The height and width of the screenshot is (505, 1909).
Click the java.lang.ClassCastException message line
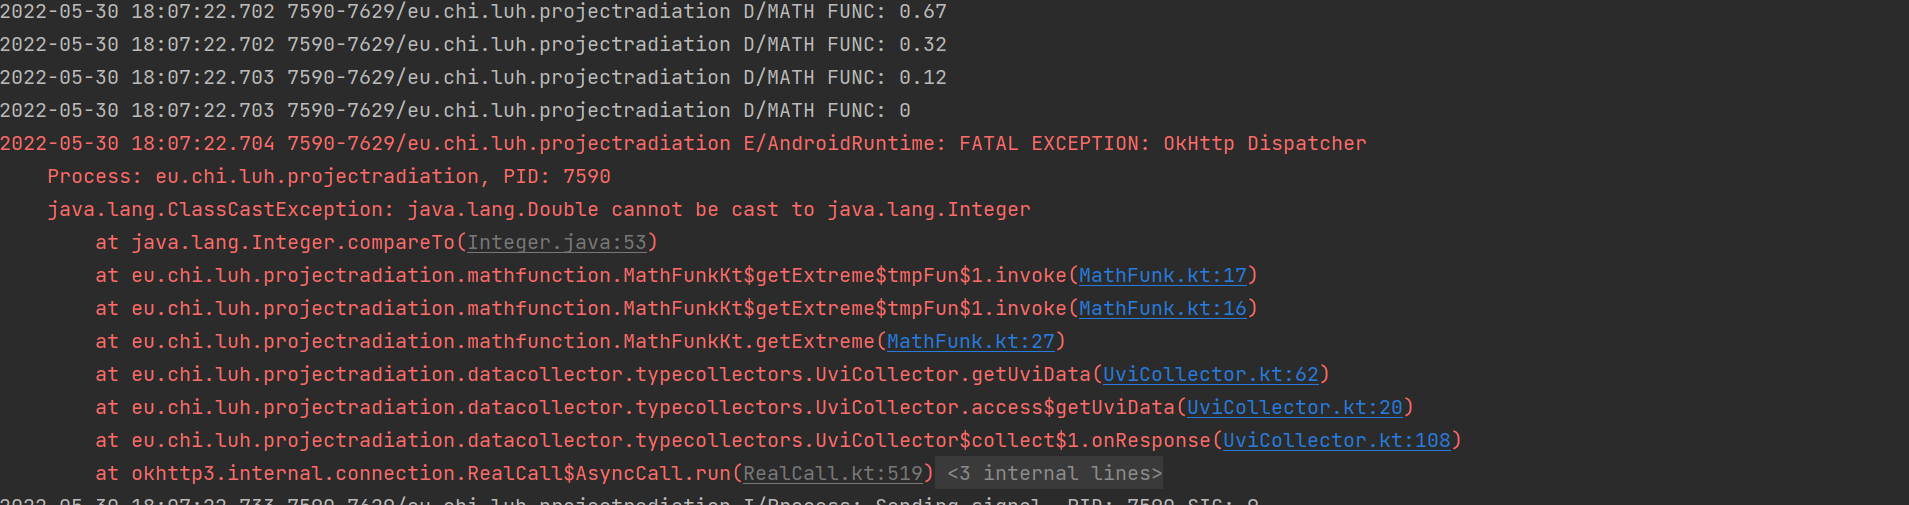[x=539, y=209]
